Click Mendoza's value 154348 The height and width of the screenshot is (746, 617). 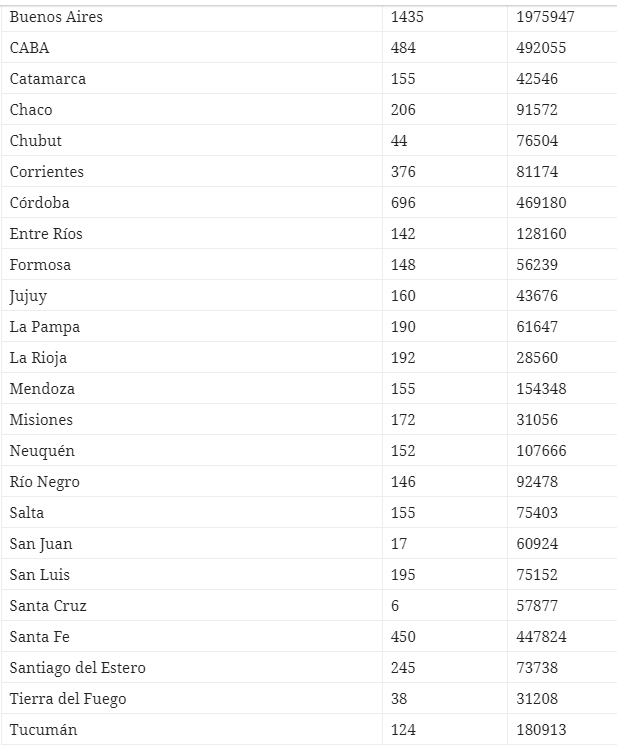tap(542, 389)
